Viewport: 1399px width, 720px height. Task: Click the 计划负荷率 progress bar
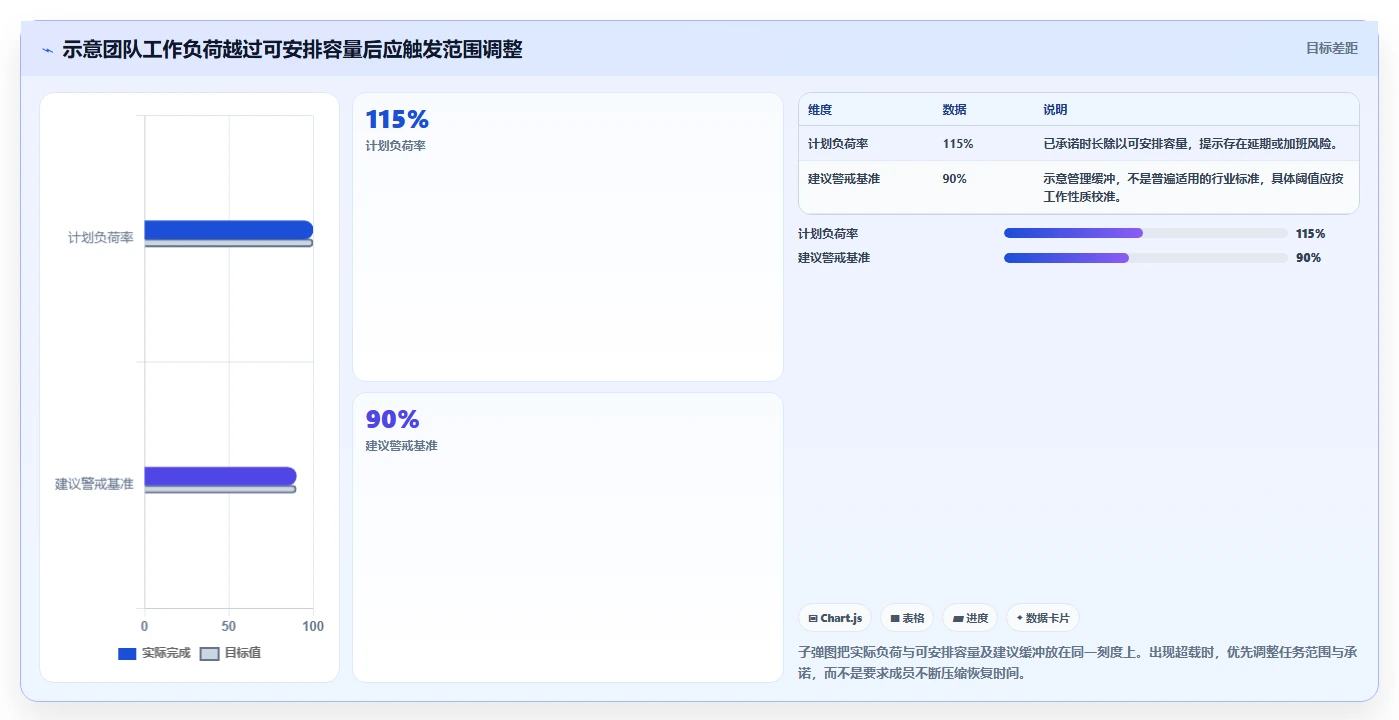coord(1146,233)
